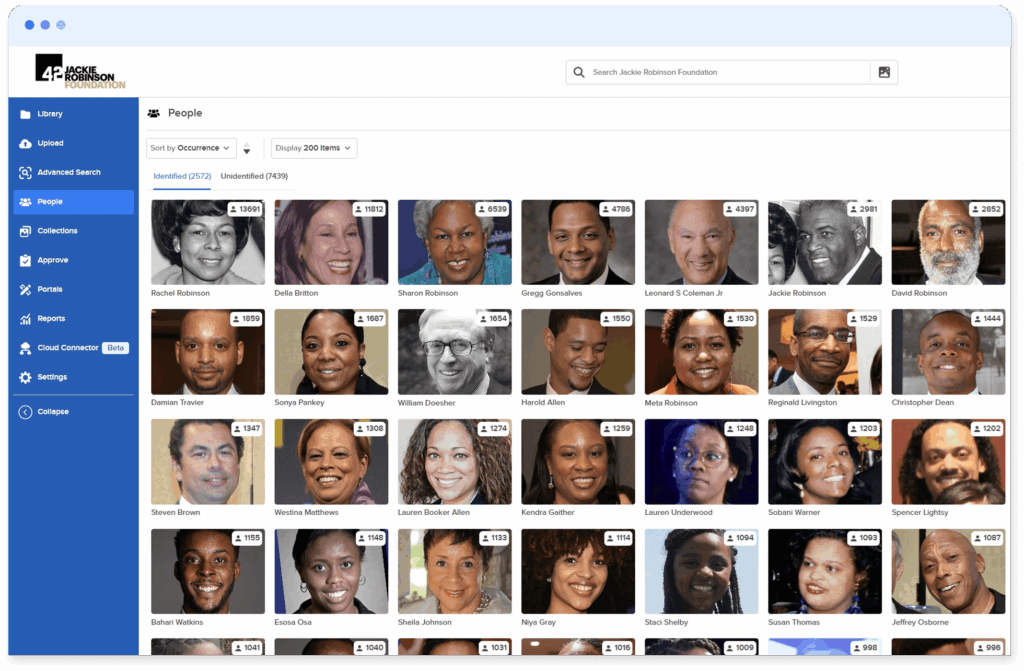Click the People group icon in sidebar
This screenshot has height=671, width=1024.
(25, 202)
